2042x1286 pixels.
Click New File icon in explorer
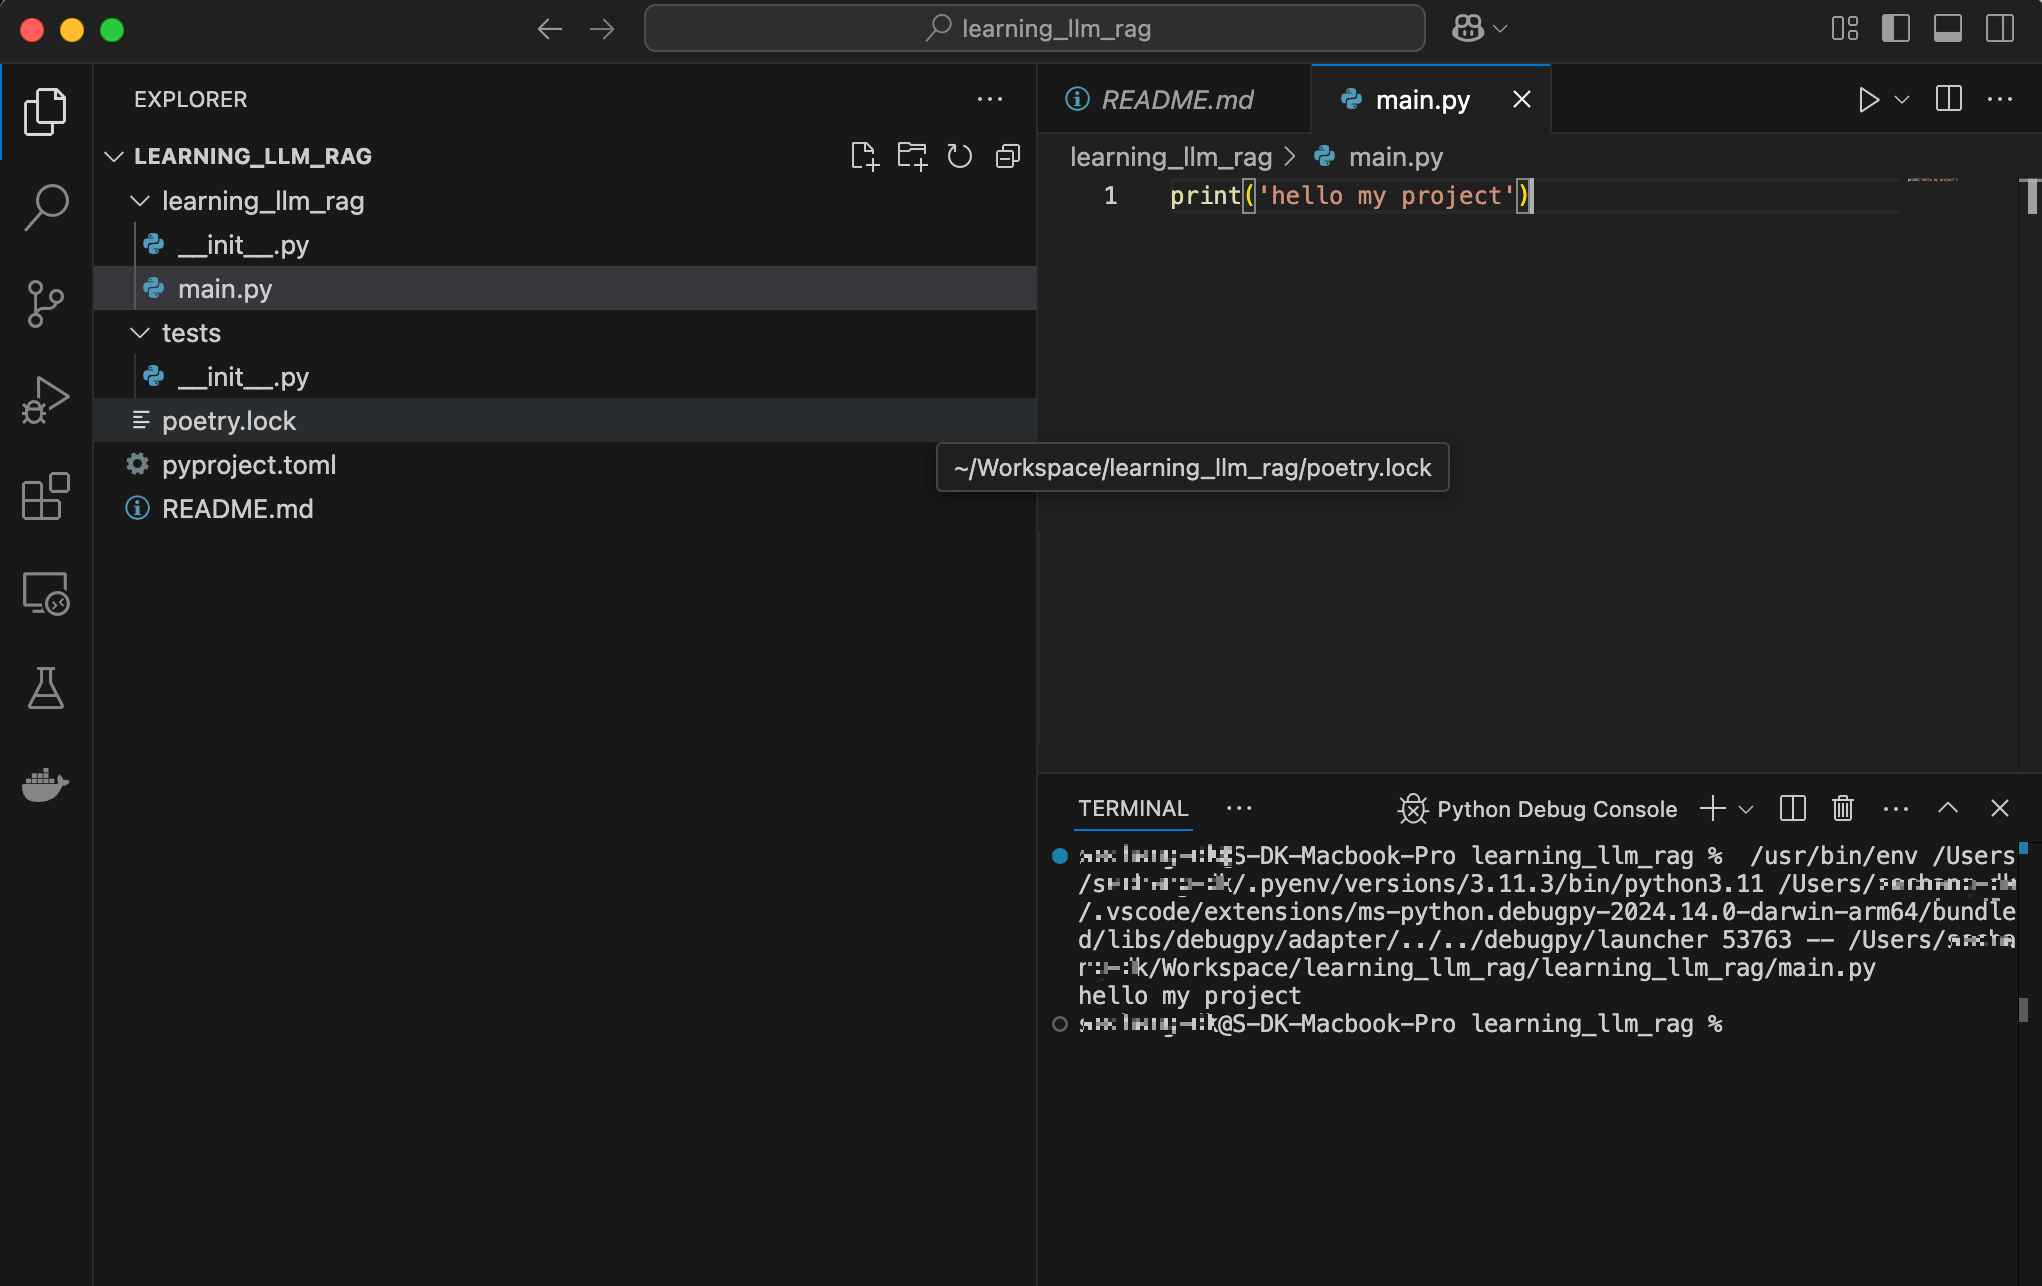click(864, 156)
